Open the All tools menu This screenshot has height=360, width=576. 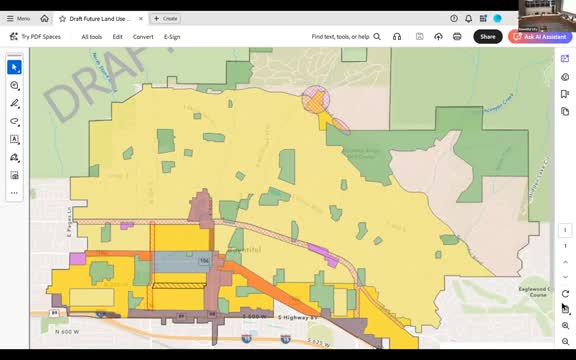click(91, 37)
